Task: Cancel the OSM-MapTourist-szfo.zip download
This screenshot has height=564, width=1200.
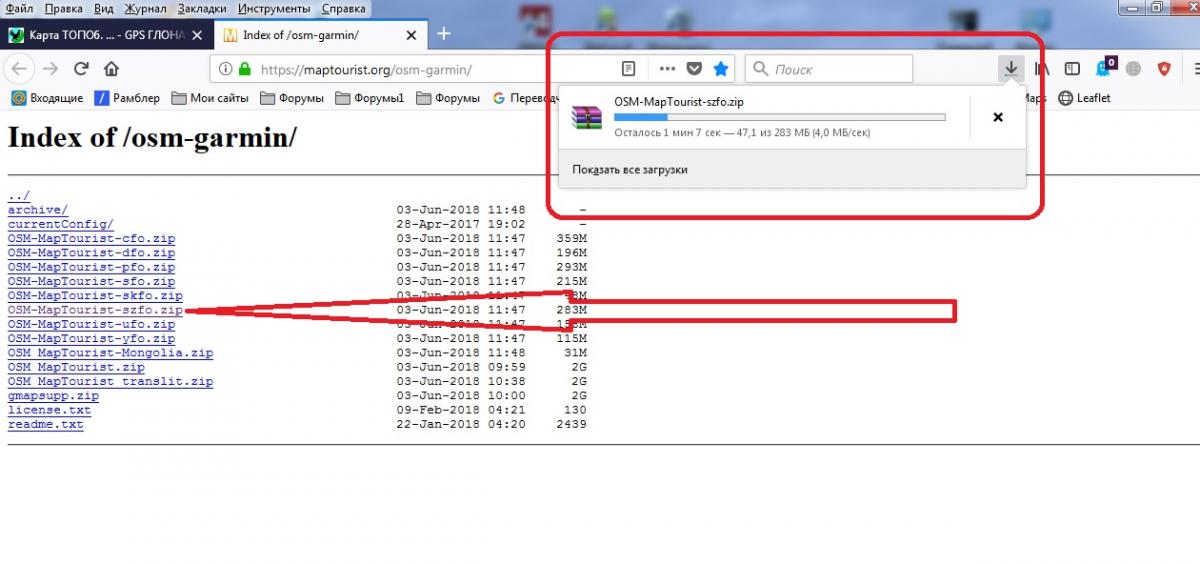Action: point(997,117)
